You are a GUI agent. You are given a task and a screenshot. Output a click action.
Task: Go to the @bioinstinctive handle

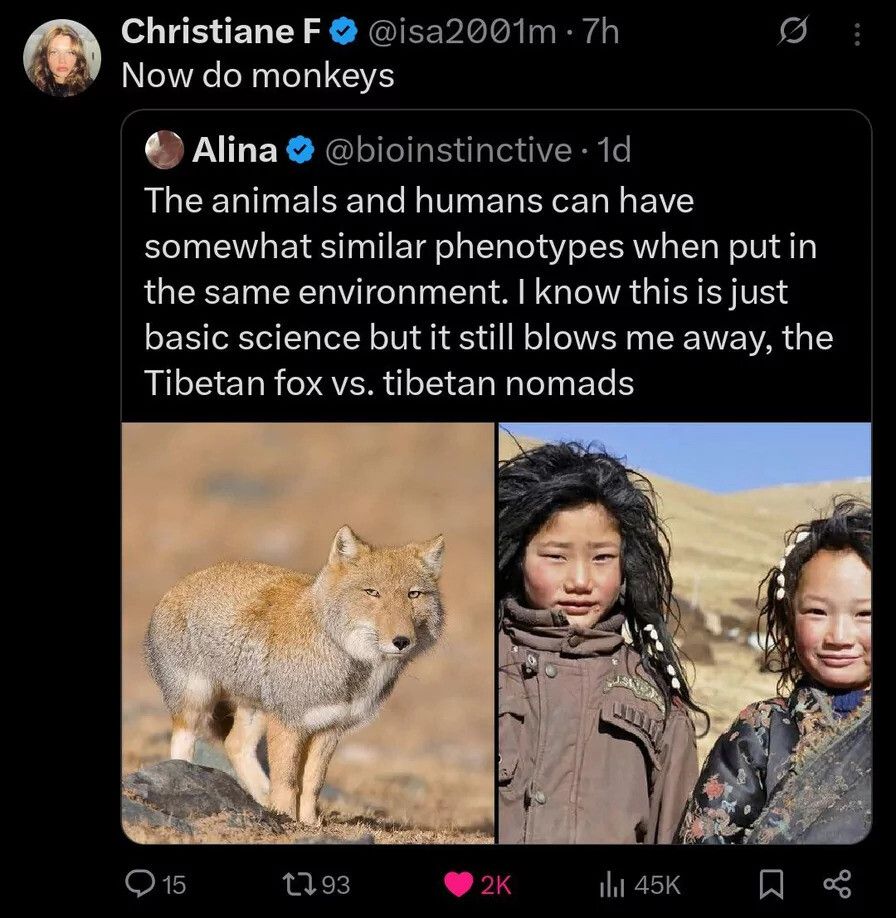447,150
